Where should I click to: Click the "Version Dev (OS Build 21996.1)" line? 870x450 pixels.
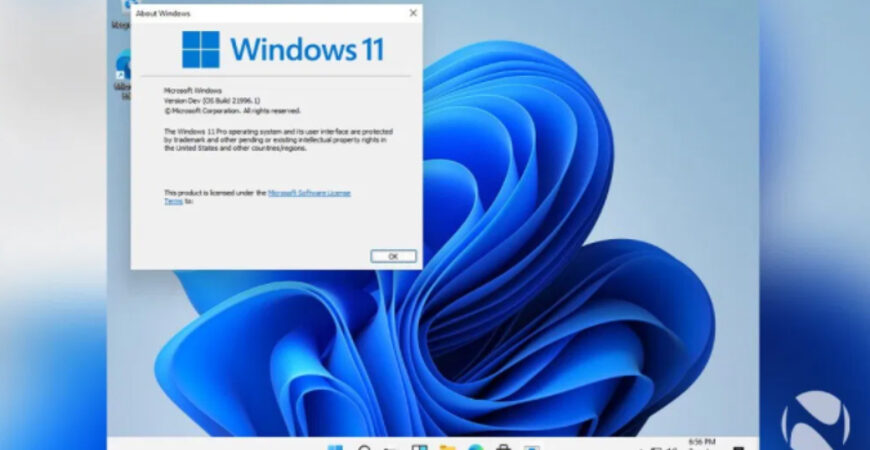click(212, 100)
